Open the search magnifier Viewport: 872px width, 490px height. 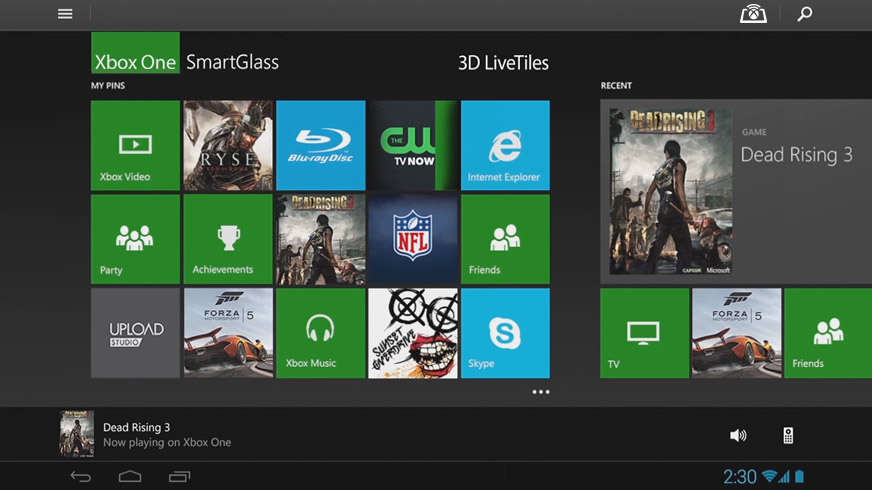804,14
